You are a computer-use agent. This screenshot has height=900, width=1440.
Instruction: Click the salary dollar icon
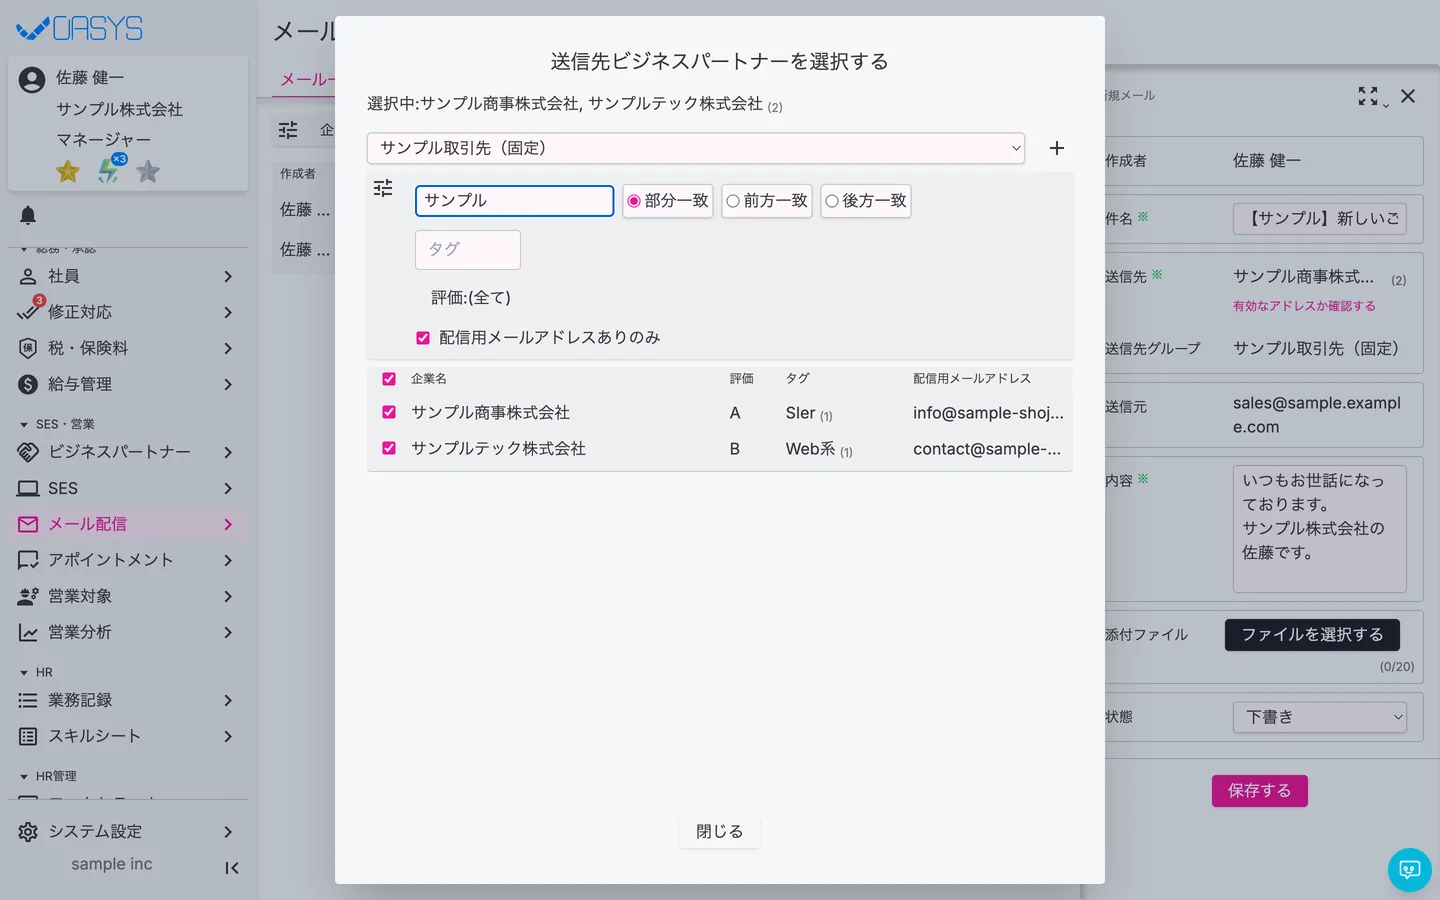[28, 384]
